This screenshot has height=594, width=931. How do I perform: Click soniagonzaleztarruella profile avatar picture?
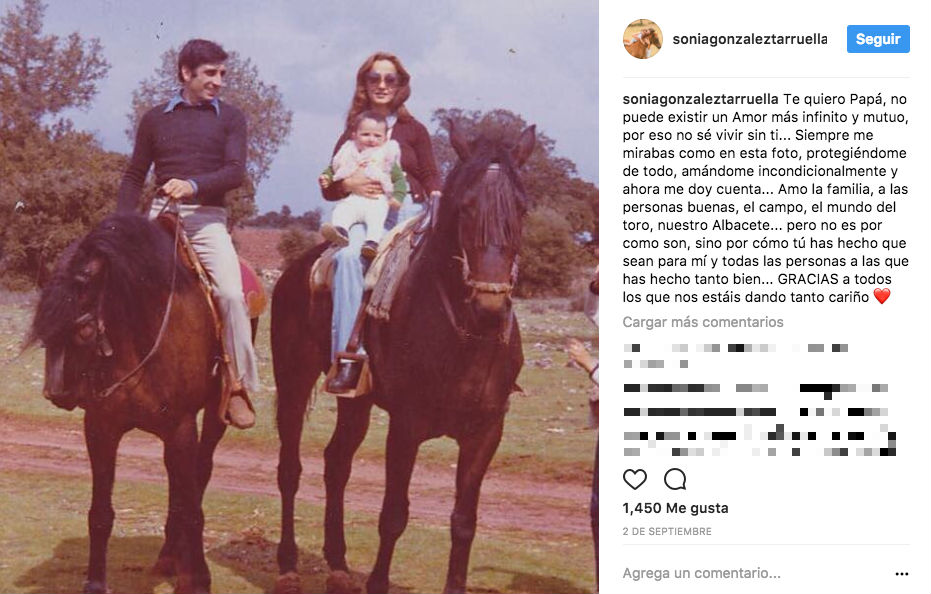[642, 39]
